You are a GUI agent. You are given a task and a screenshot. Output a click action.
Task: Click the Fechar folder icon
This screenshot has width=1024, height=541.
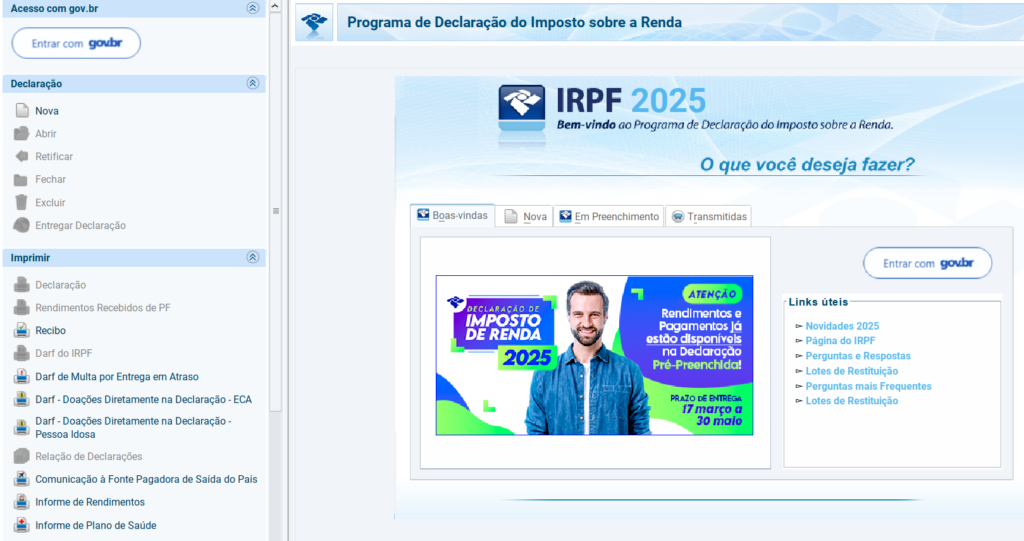pos(22,180)
